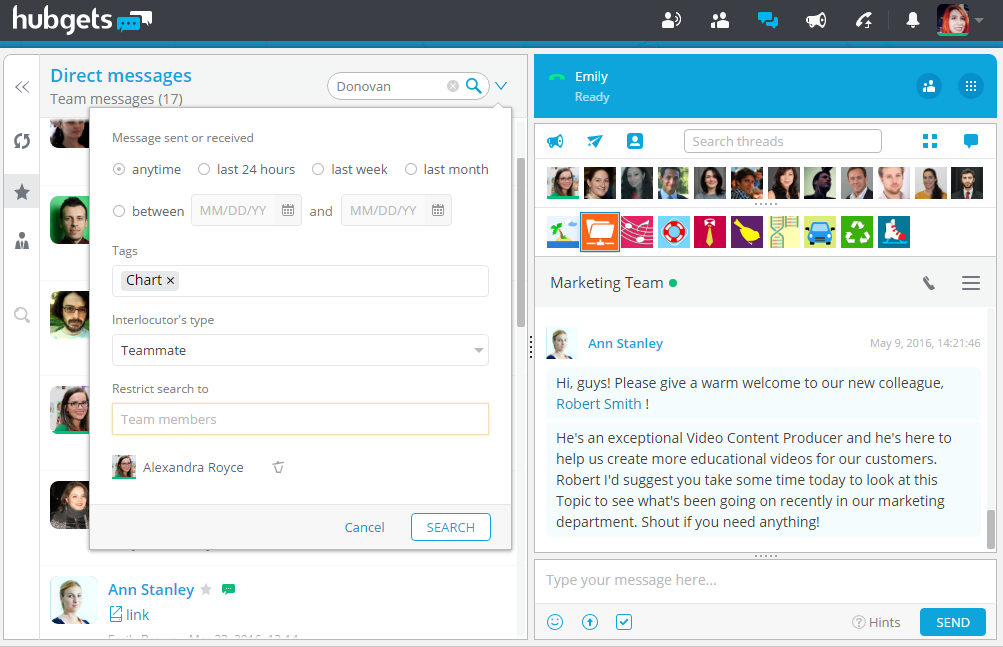
Task: Click the chat messages icon in top bar
Action: pyautogui.click(x=768, y=20)
